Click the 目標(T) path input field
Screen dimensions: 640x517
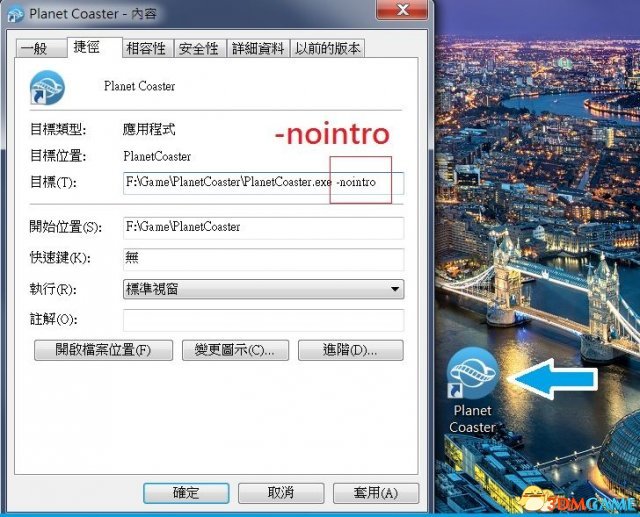coord(263,183)
